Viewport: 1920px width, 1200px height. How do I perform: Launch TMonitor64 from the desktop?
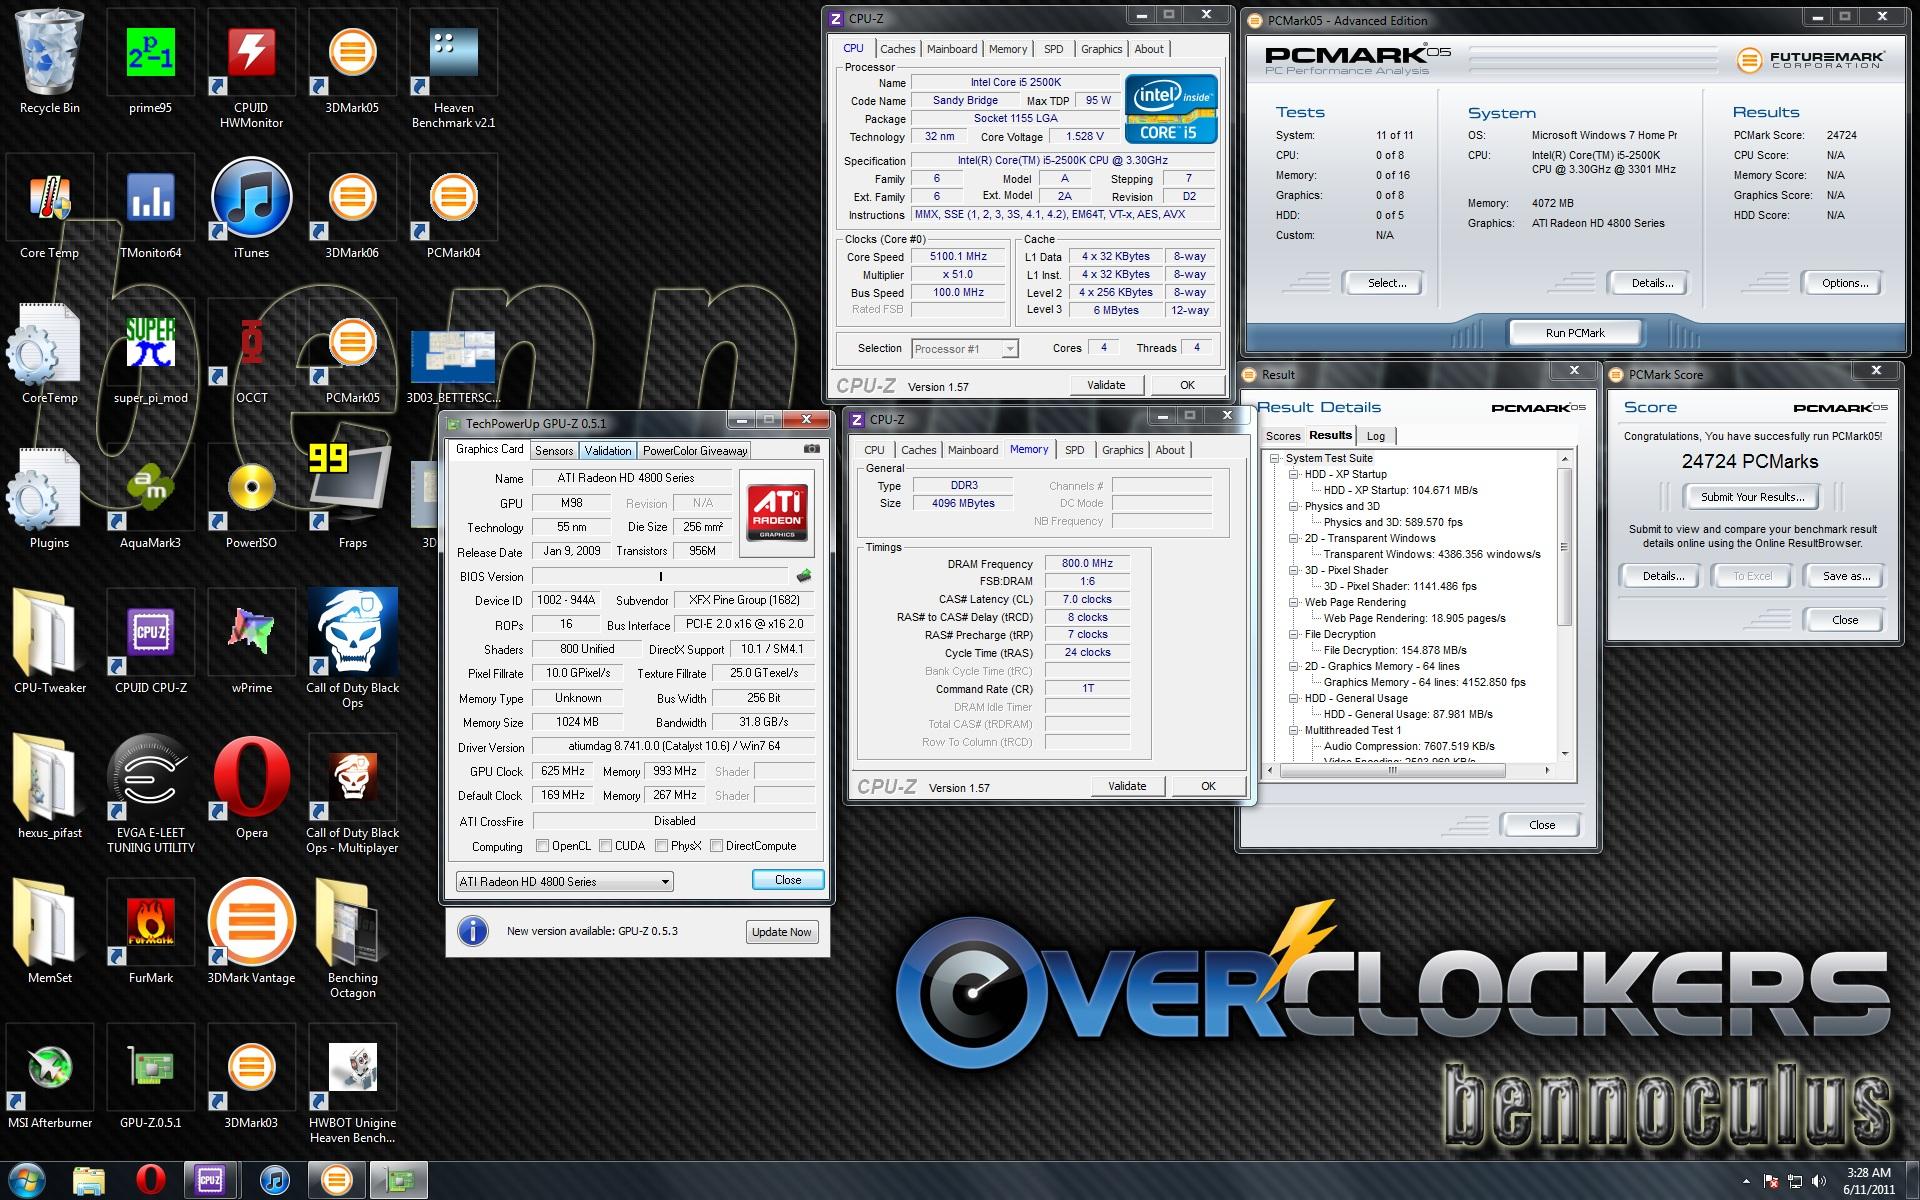pos(150,207)
